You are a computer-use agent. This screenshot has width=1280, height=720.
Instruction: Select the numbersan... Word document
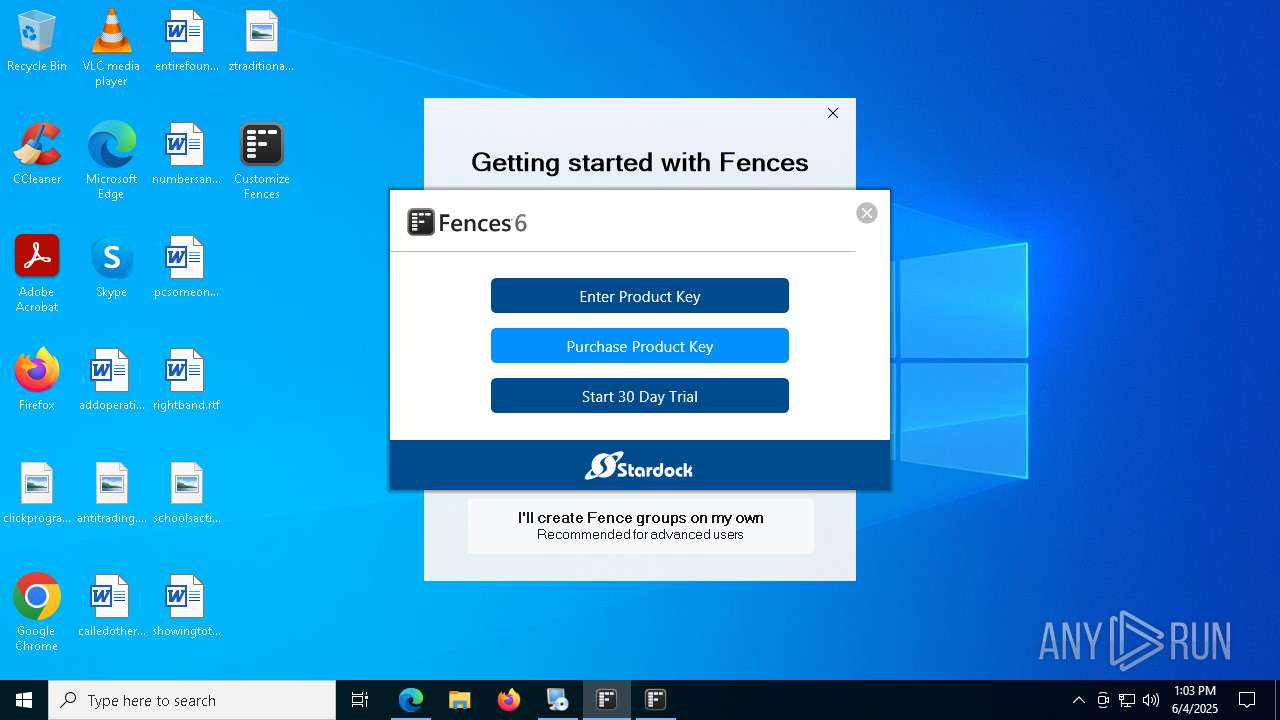(x=186, y=155)
